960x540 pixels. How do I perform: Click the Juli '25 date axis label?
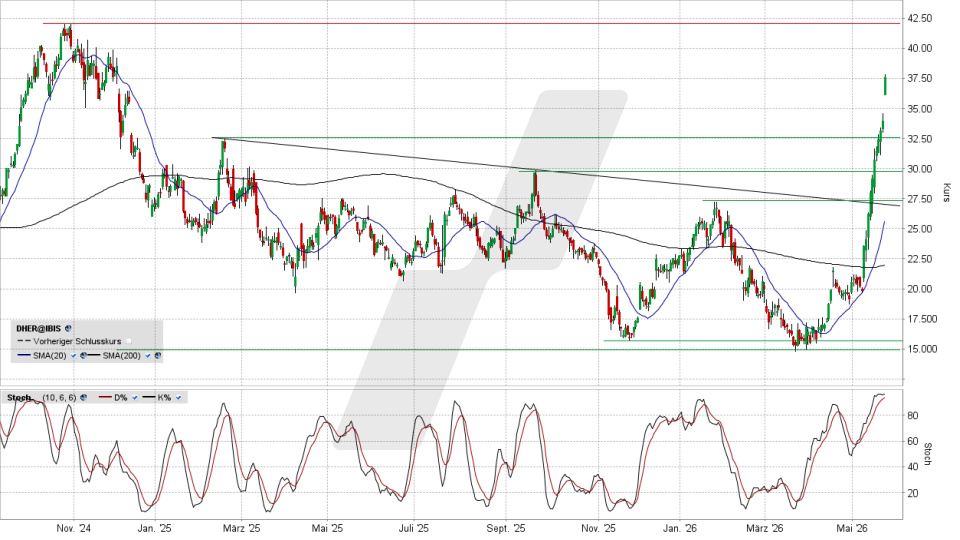click(414, 528)
